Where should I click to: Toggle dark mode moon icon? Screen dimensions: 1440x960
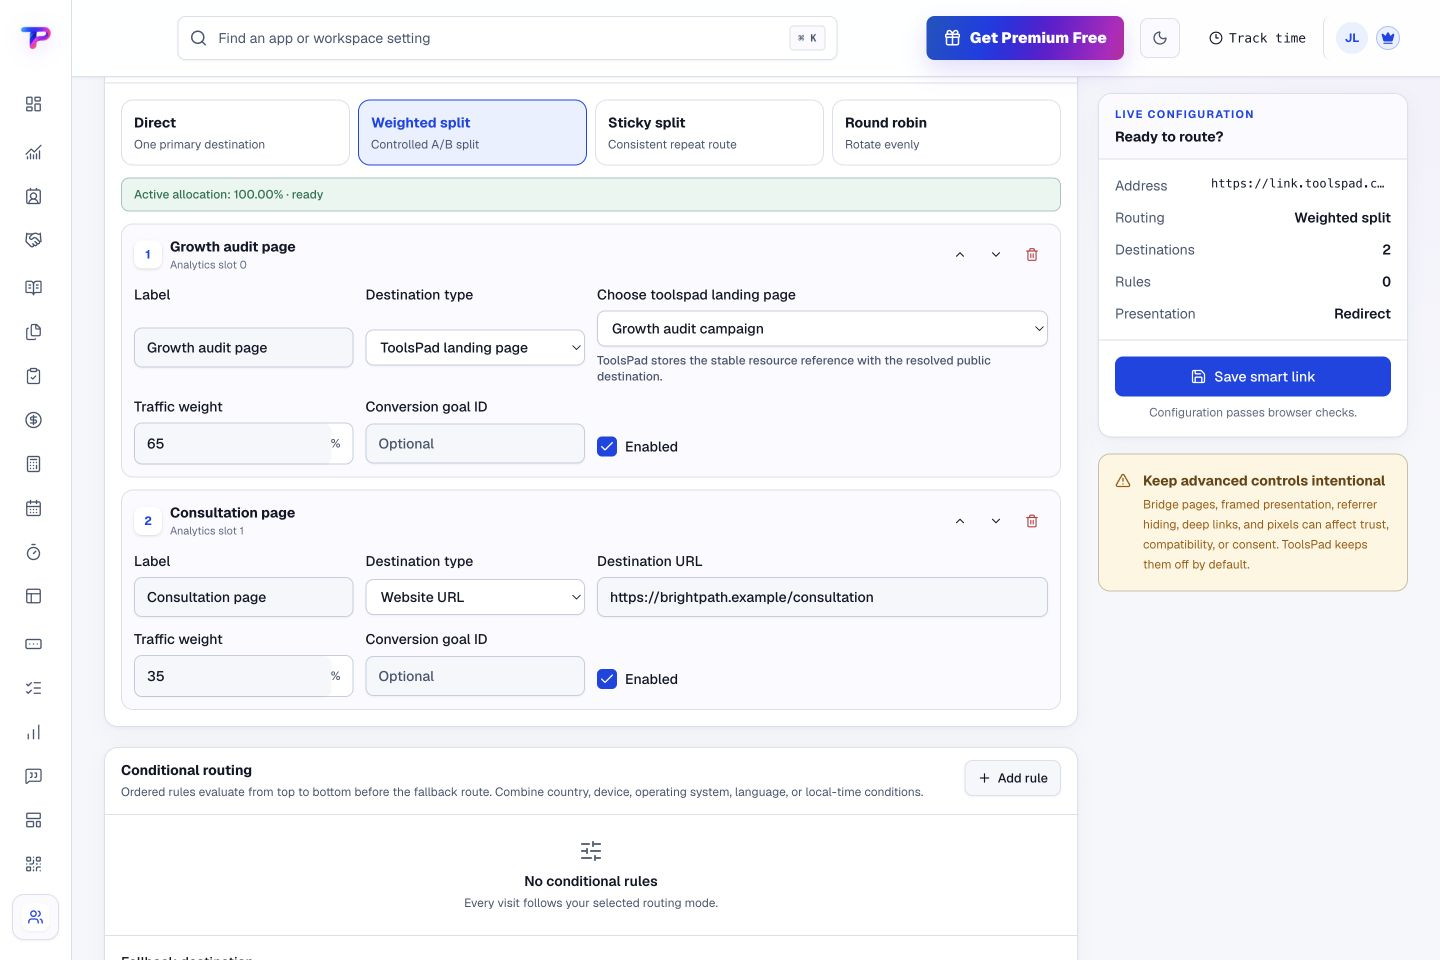[x=1160, y=38]
